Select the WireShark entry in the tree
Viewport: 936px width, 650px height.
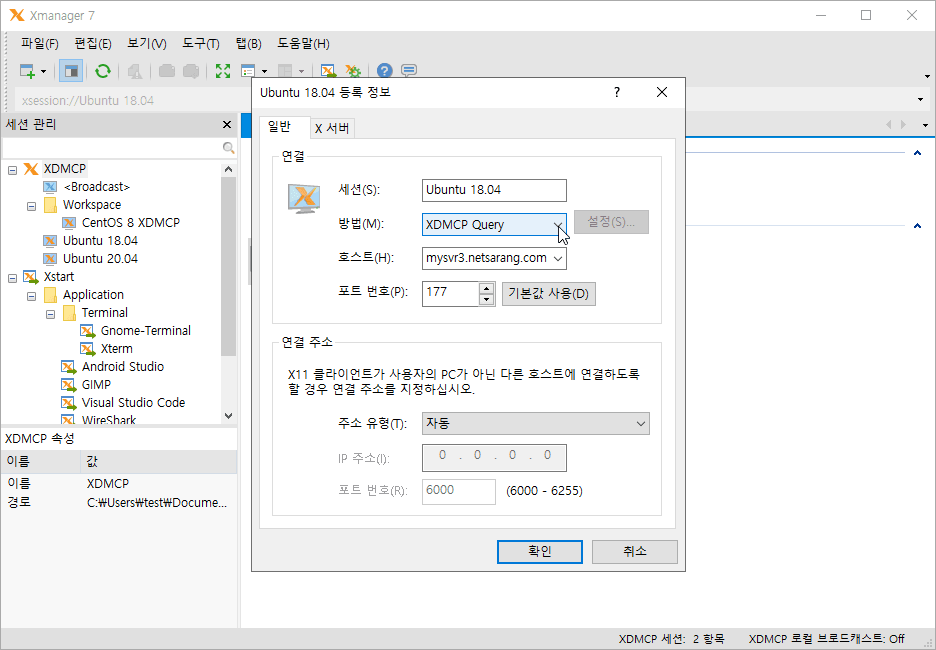click(x=109, y=420)
